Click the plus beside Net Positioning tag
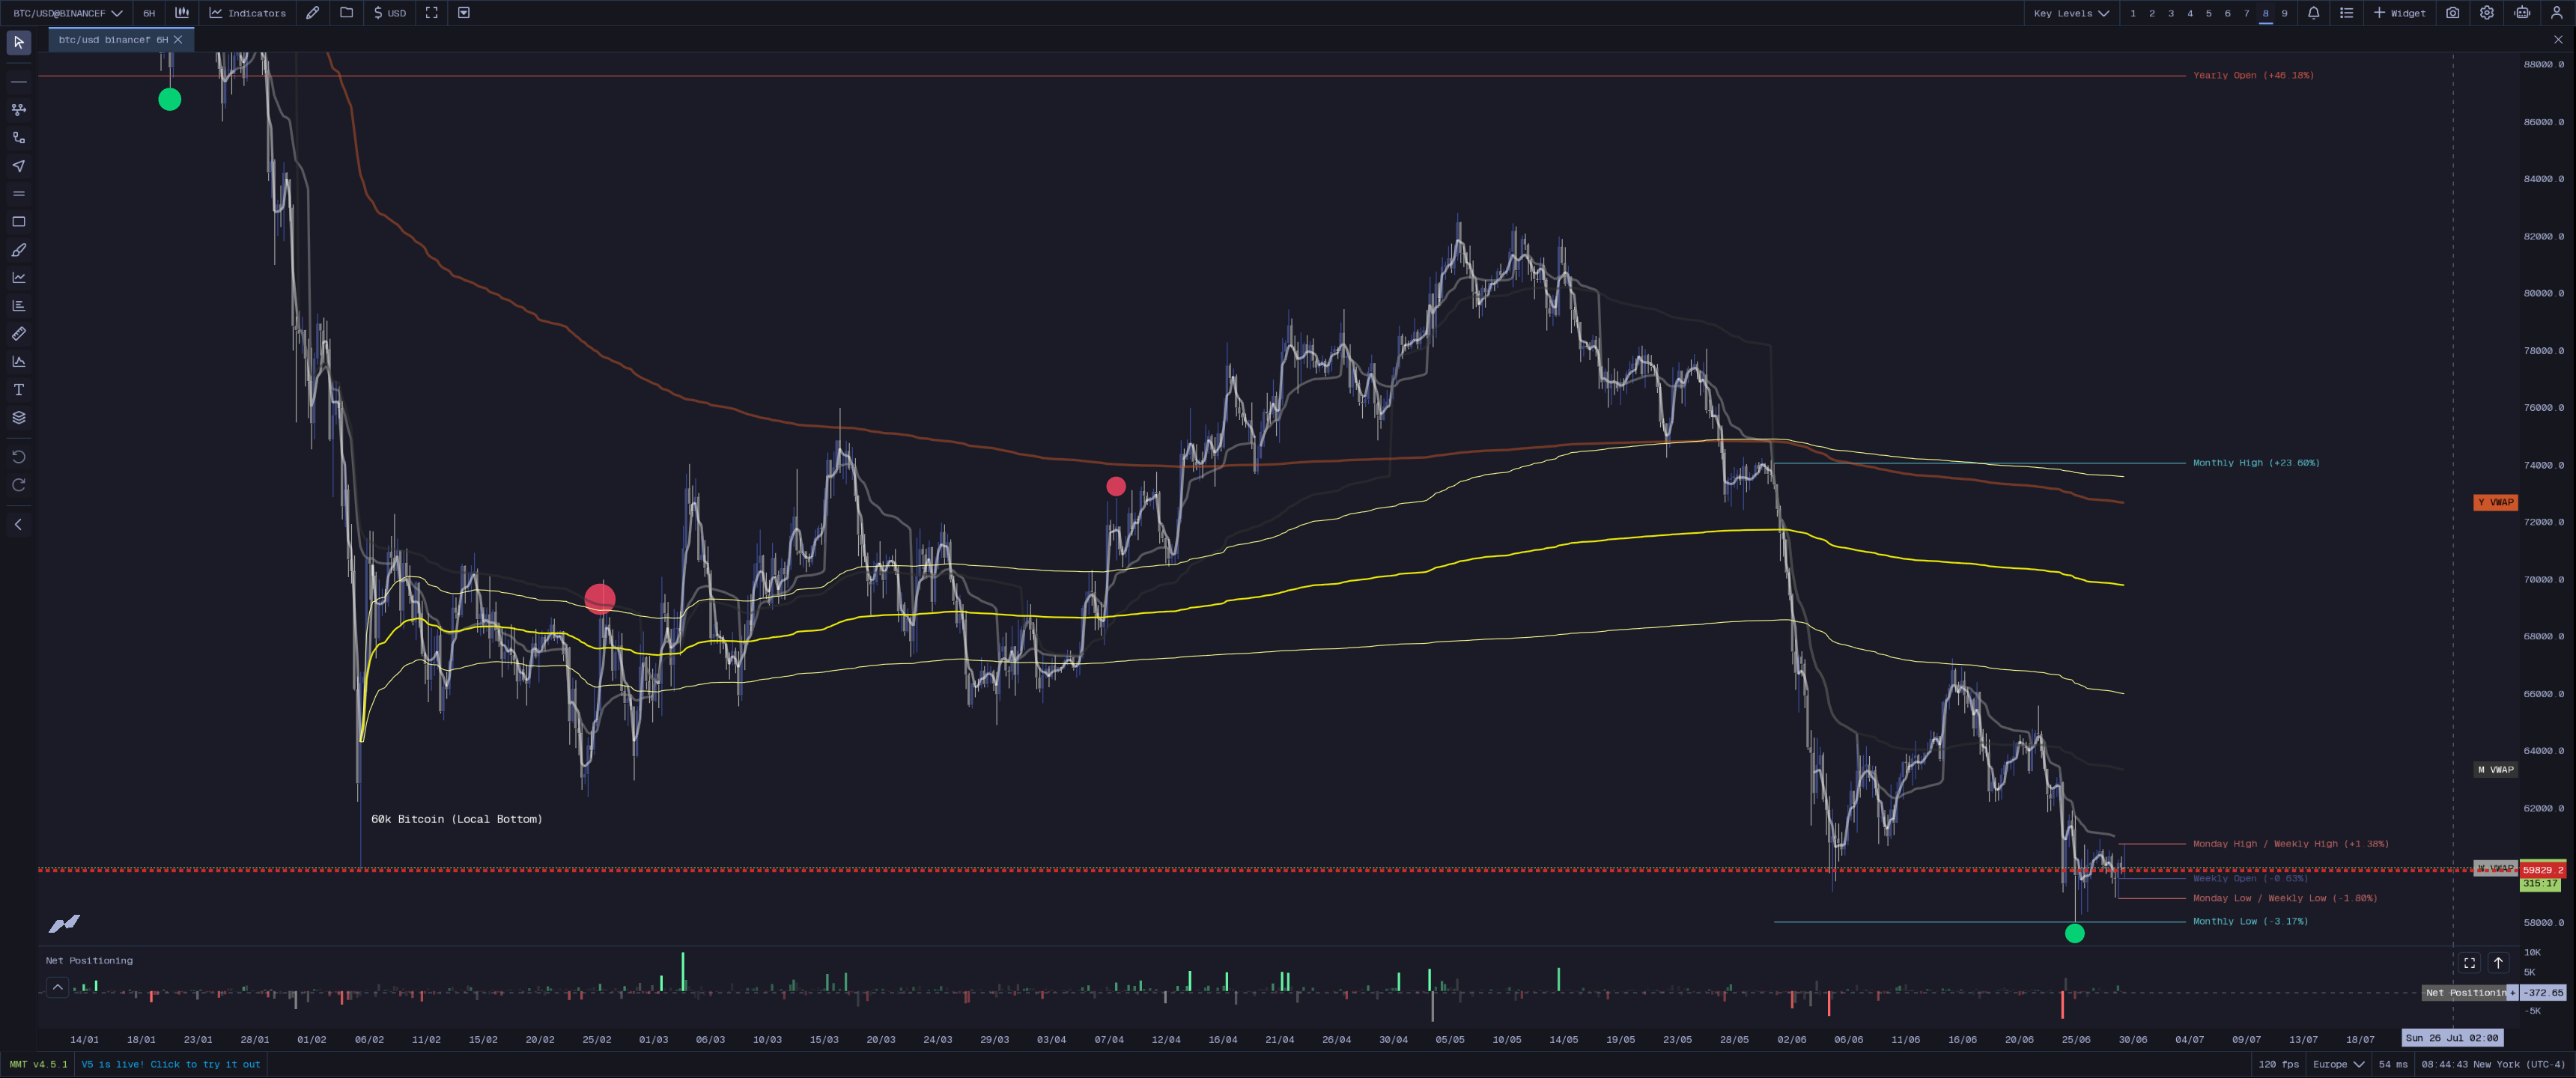This screenshot has width=2576, height=1078. (2512, 992)
